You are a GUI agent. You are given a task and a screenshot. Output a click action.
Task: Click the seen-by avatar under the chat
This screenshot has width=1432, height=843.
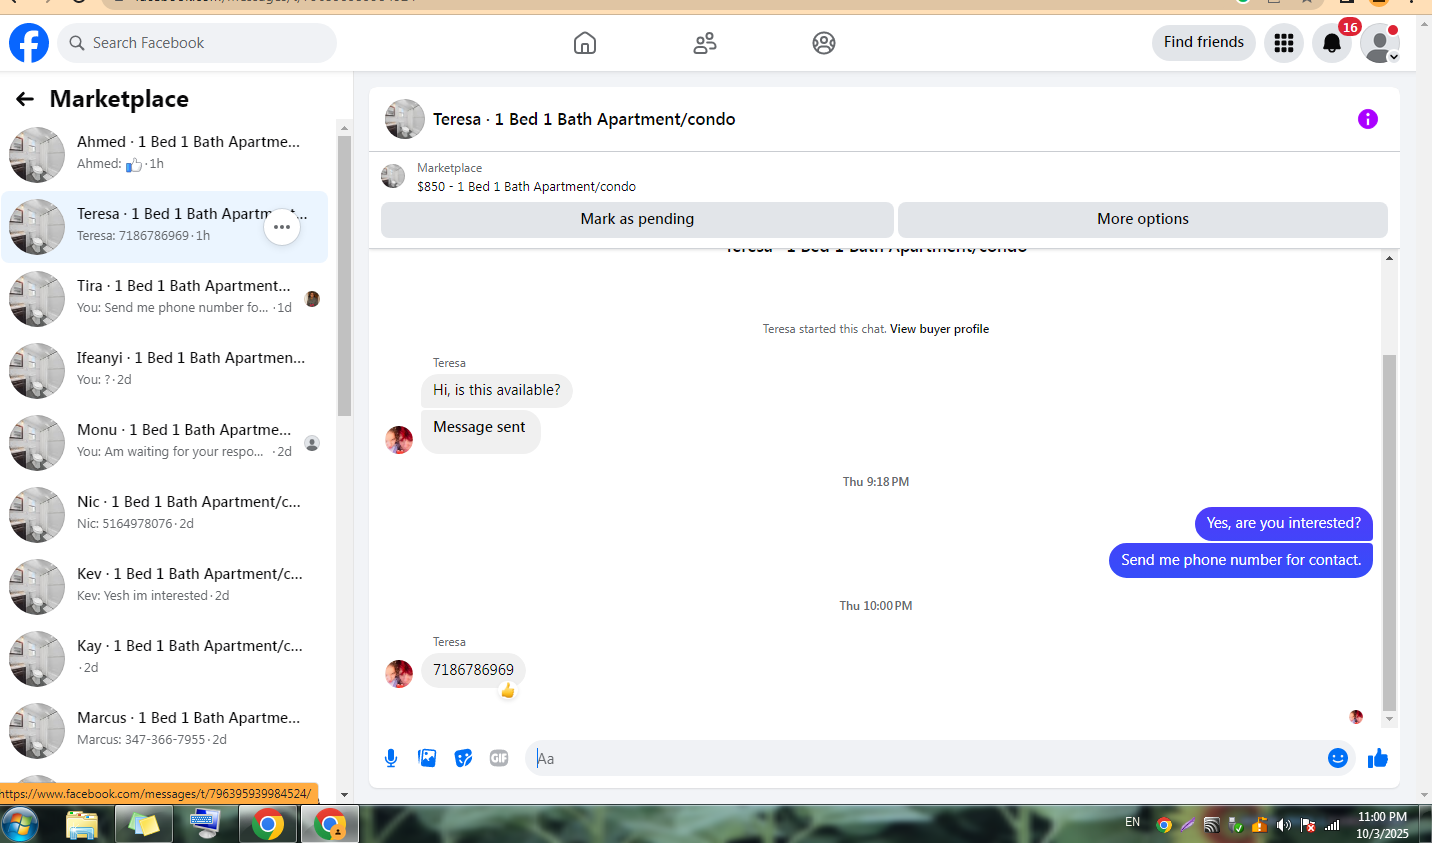[1356, 716]
